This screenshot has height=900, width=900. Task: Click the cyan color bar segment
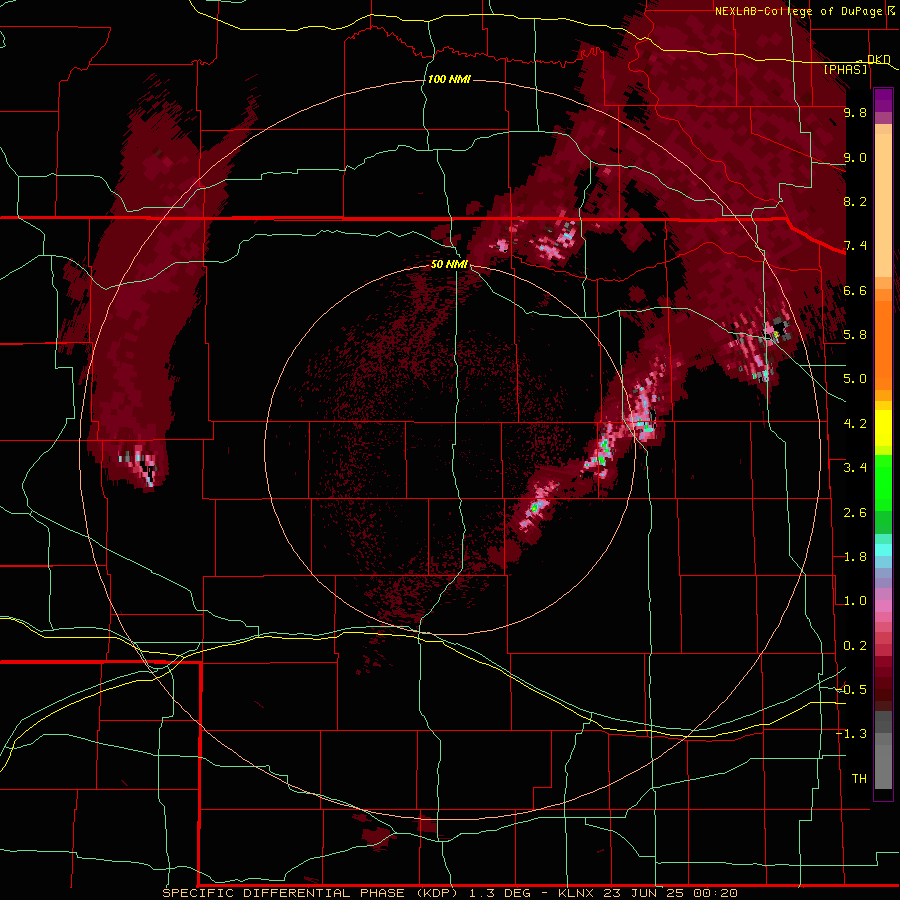pos(883,550)
